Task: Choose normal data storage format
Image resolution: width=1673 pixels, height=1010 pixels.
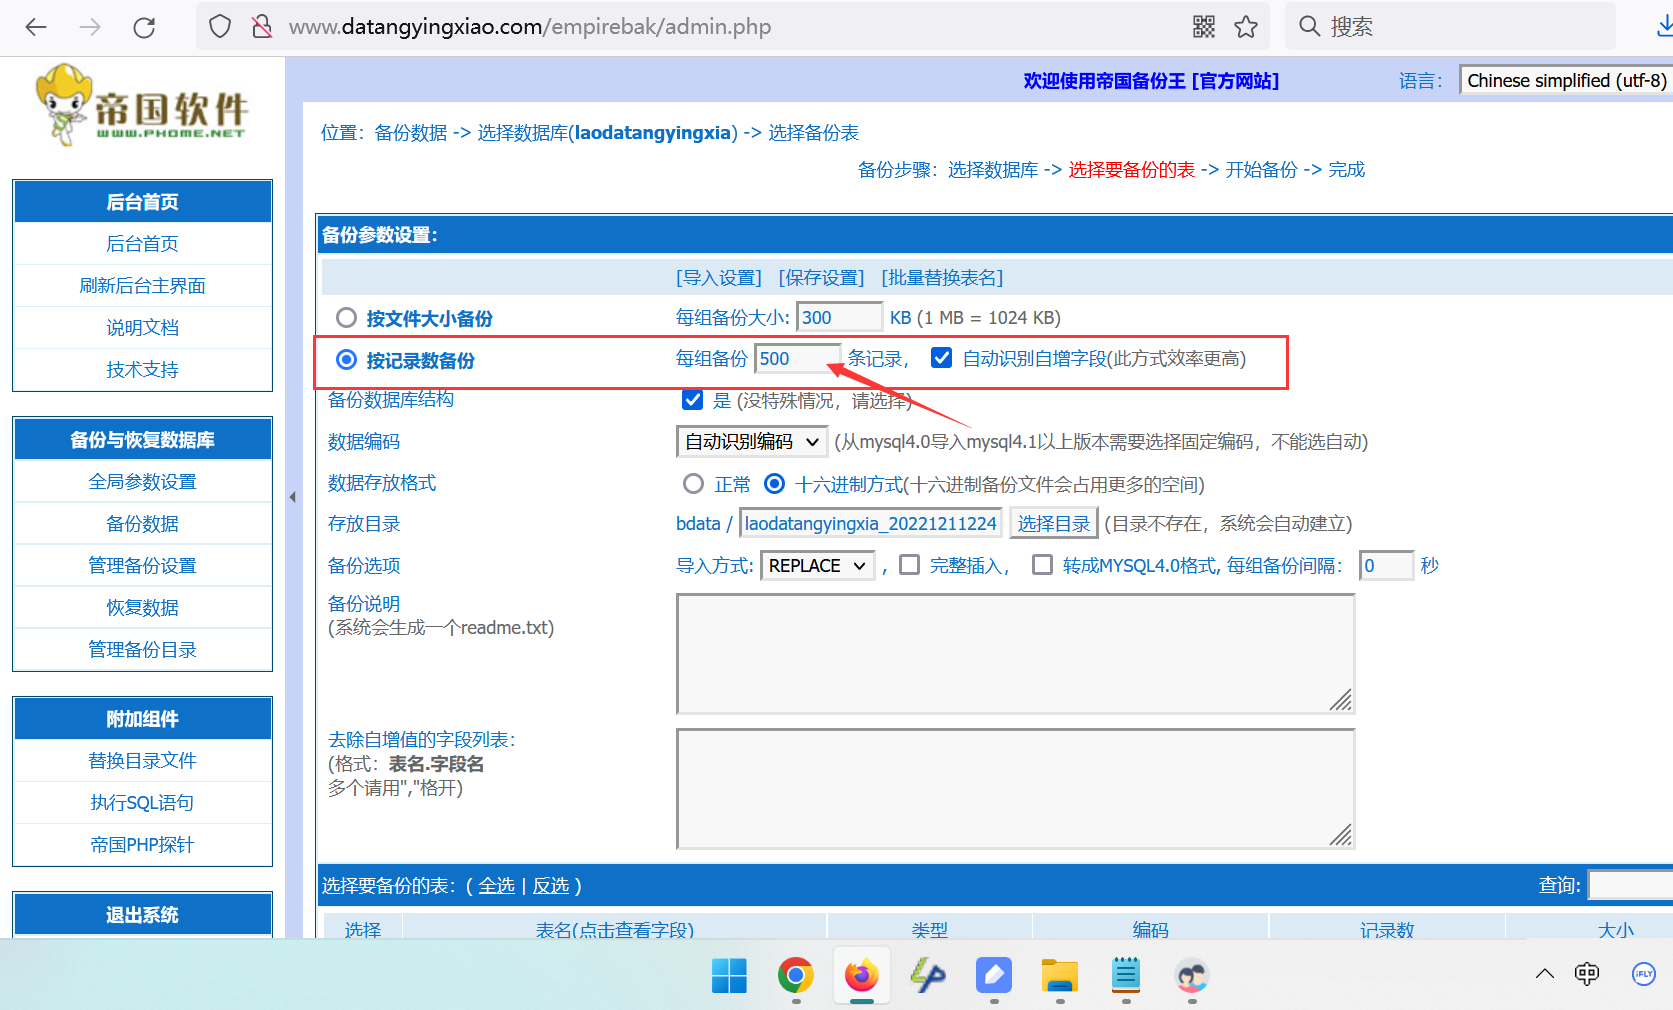Action: click(693, 484)
